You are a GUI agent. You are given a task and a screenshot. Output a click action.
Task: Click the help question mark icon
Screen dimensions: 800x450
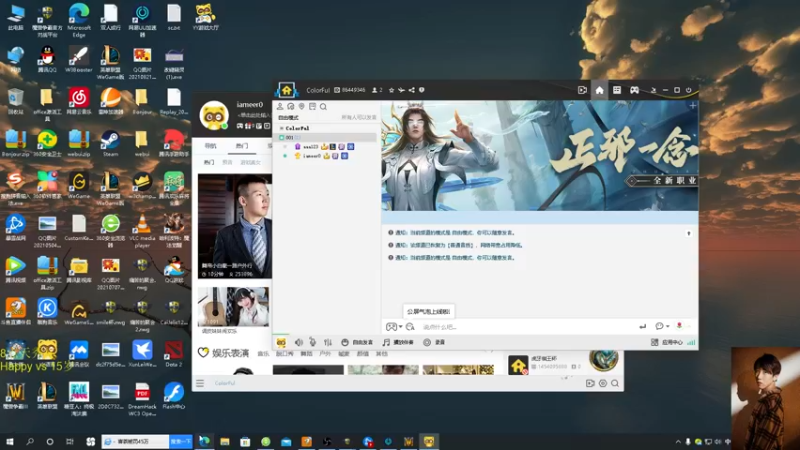(421, 90)
